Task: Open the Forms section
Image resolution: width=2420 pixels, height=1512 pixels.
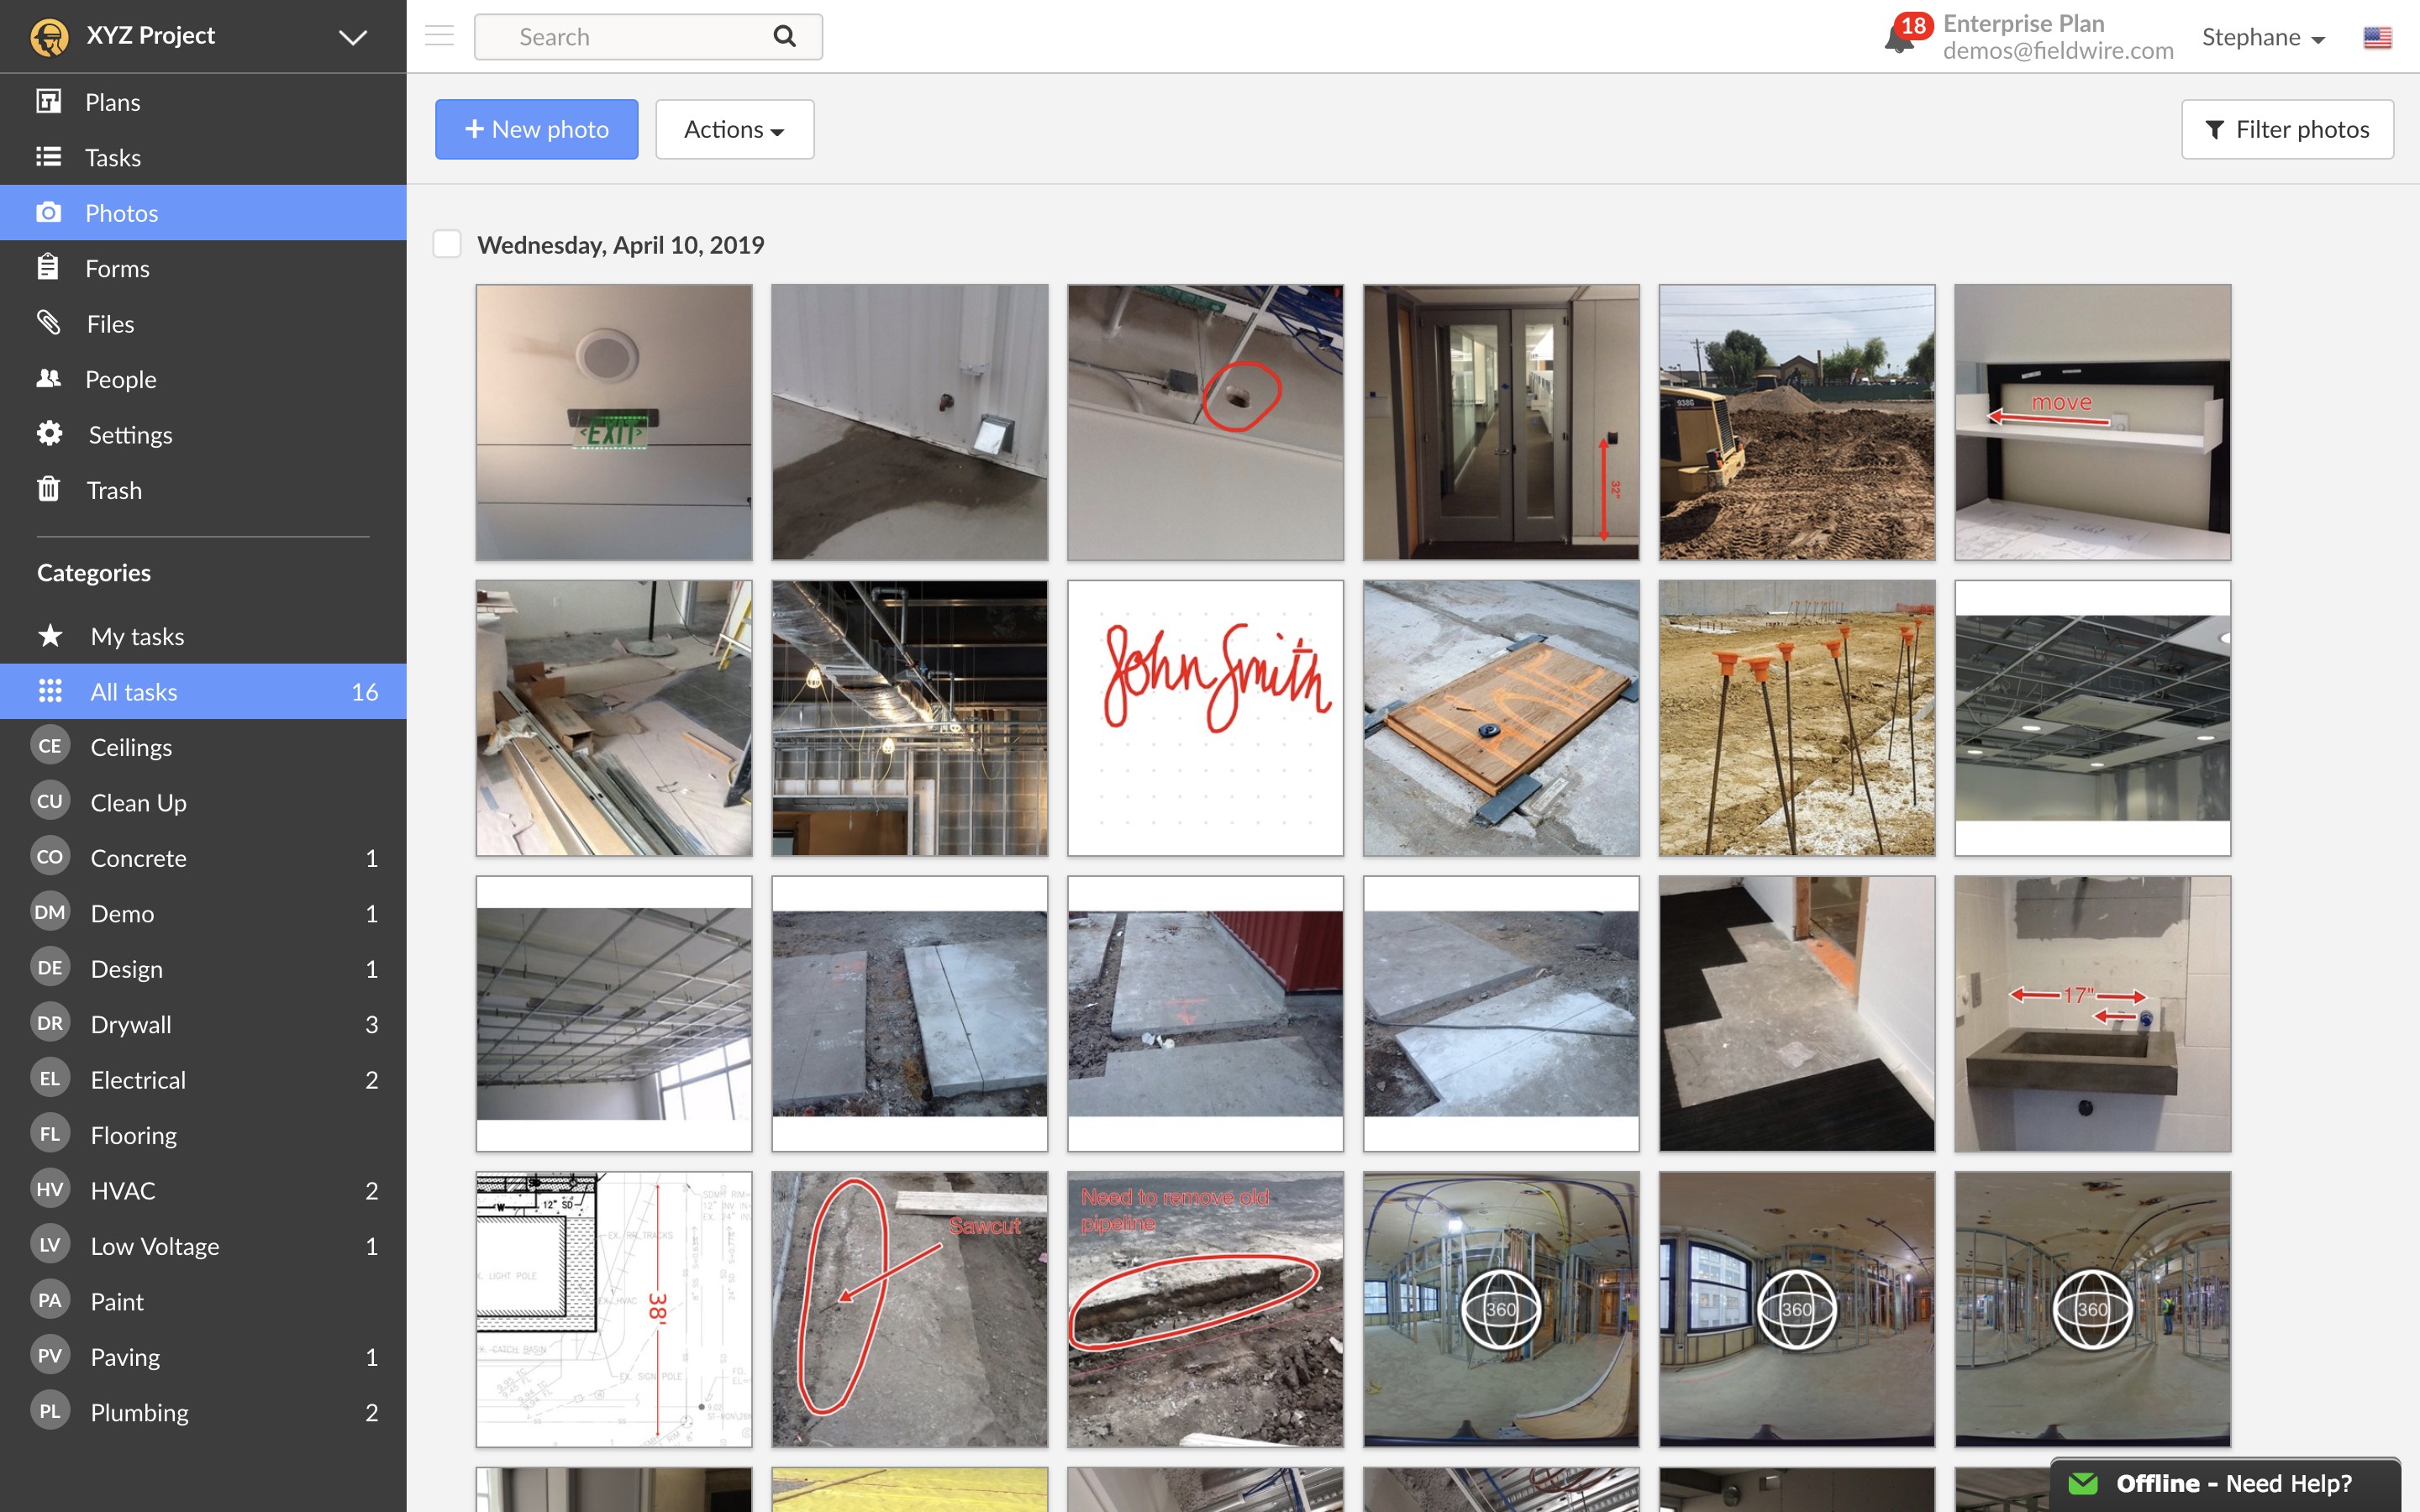Action: point(117,268)
